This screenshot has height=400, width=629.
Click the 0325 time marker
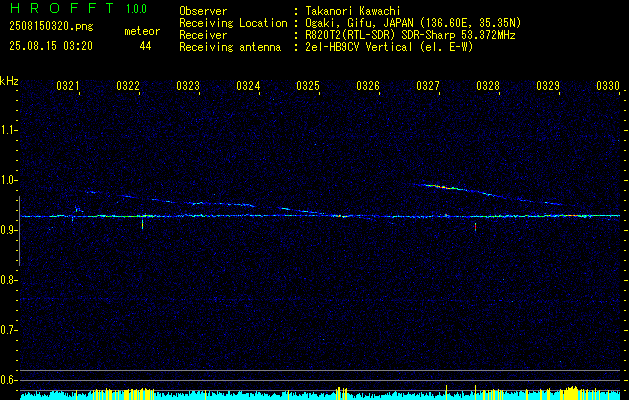tap(308, 86)
